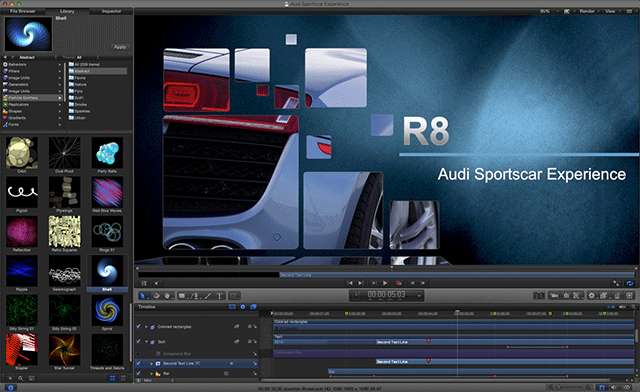This screenshot has width=640, height=392.
Task: Click the mini-timeline playhead marker
Action: (392, 269)
